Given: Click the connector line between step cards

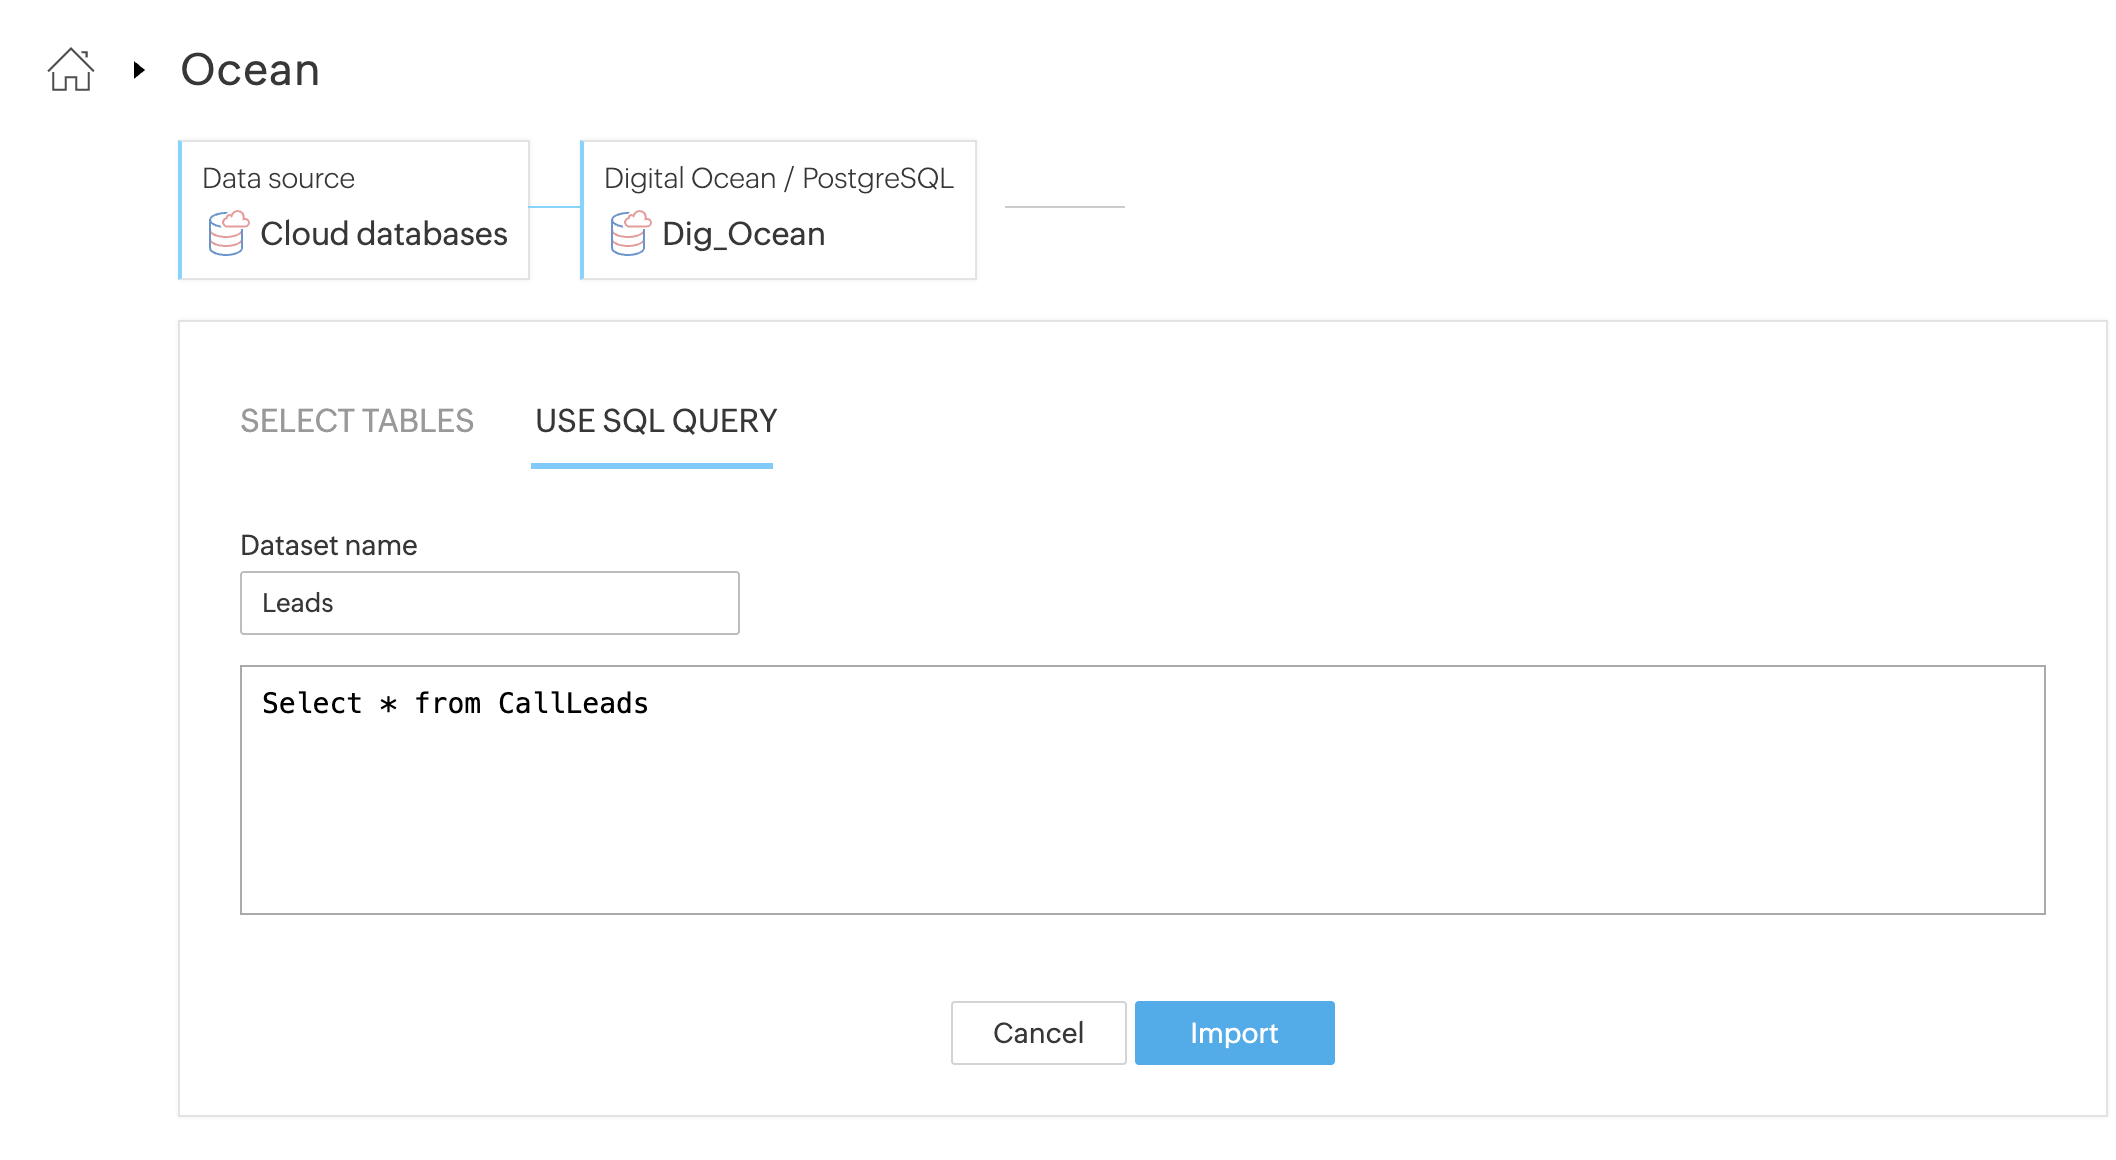Looking at the screenshot, I should pos(554,207).
